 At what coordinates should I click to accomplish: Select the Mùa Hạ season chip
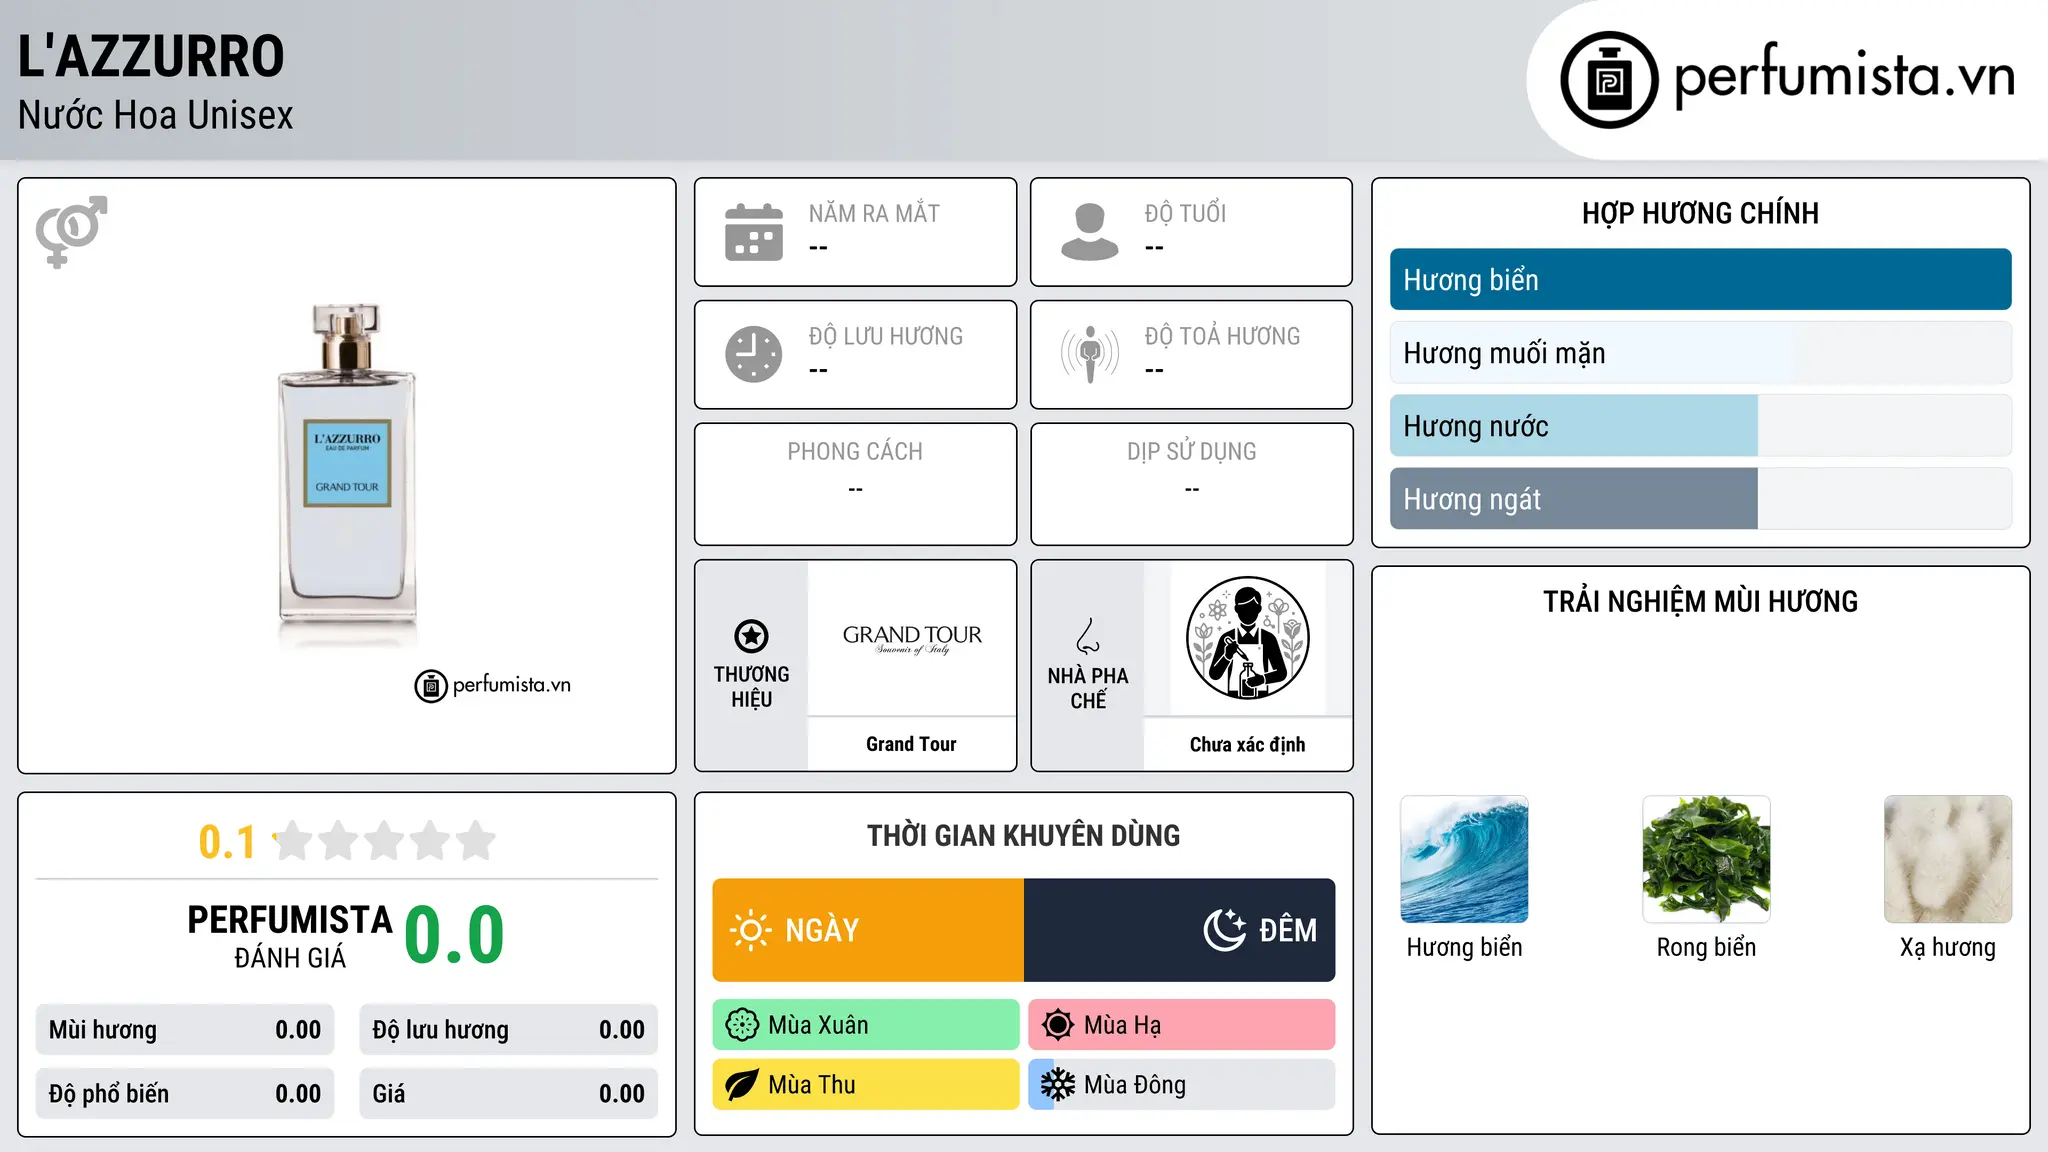pos(1182,1025)
